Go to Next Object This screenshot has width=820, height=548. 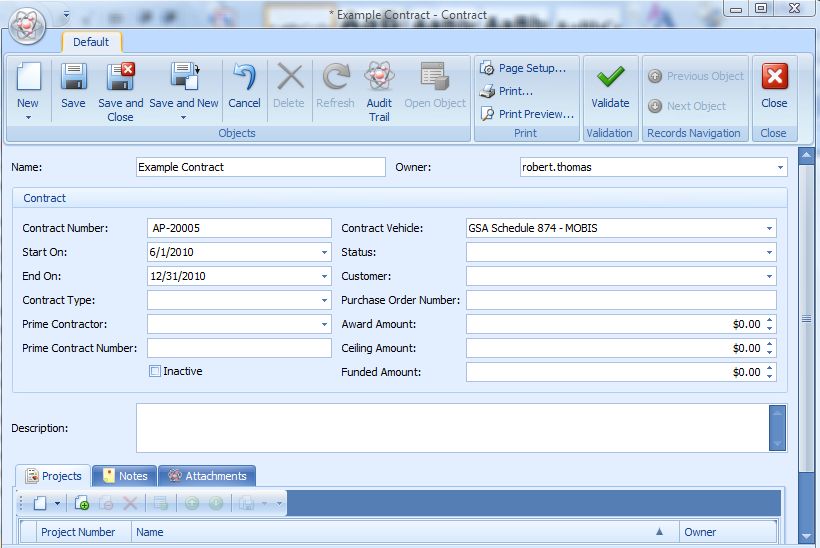tap(687, 106)
